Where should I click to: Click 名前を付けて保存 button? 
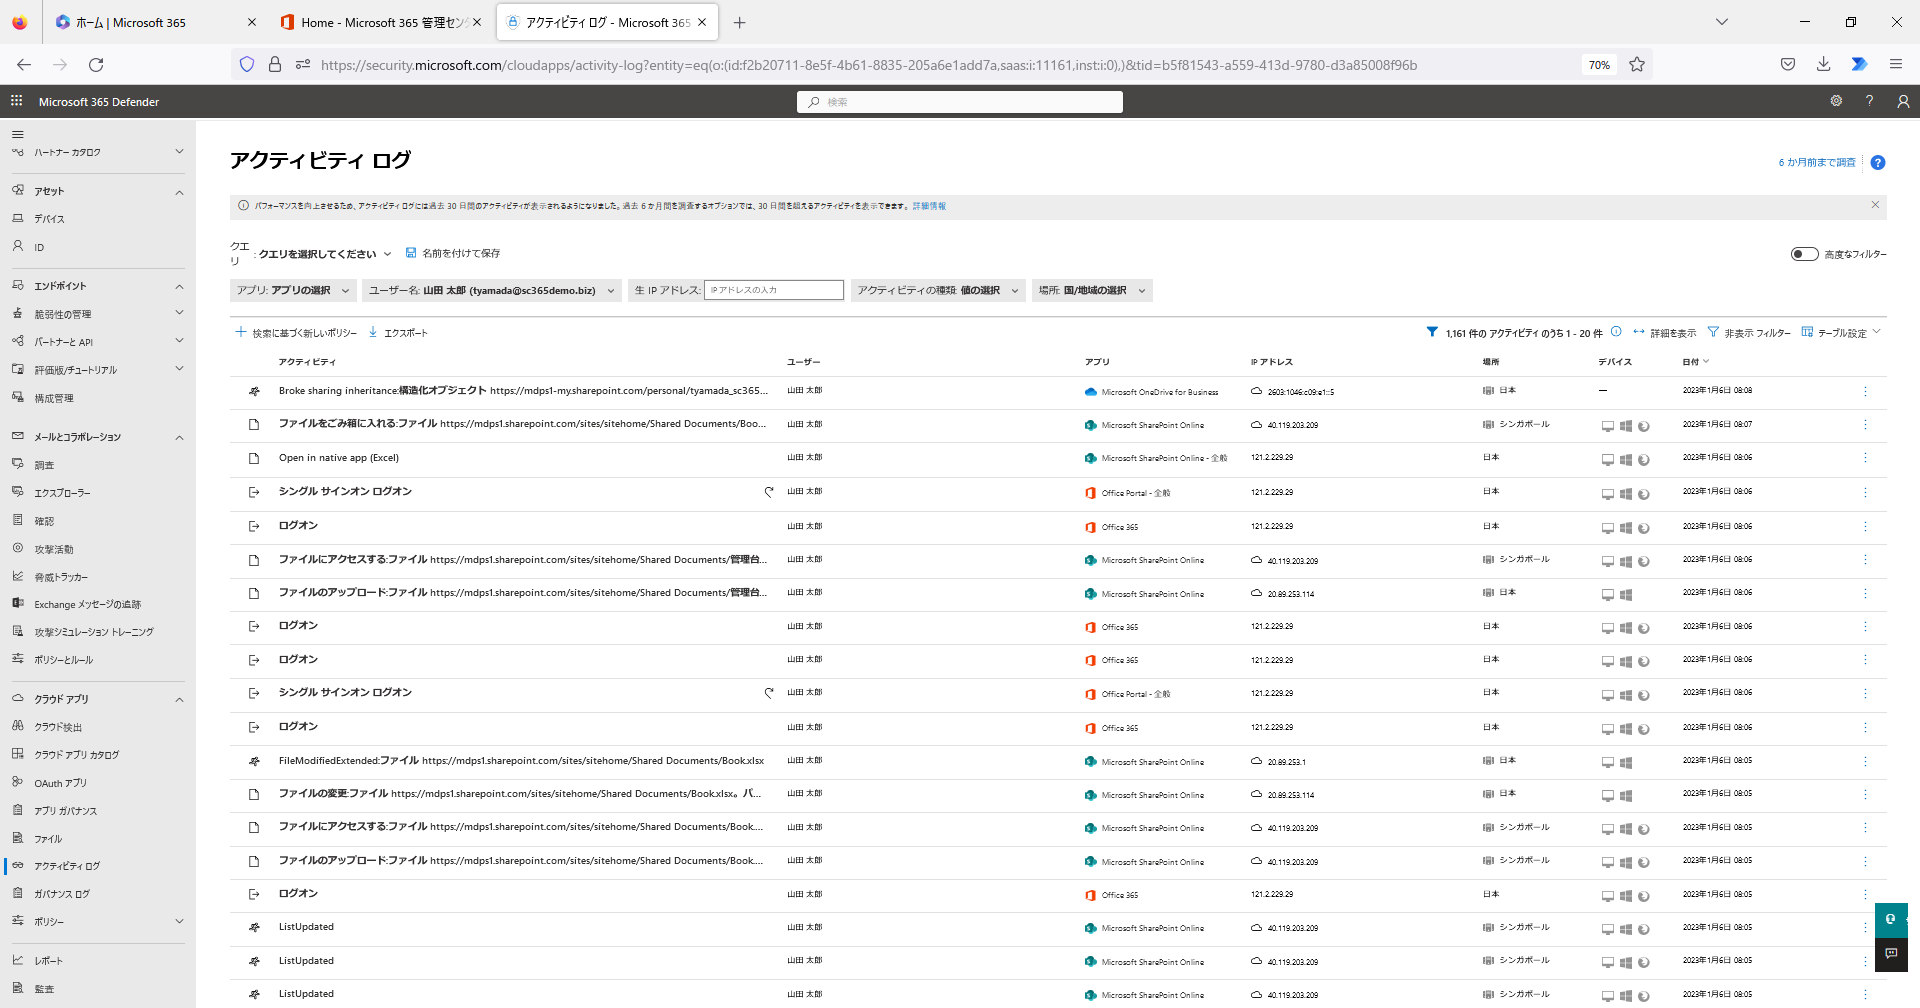tap(453, 254)
